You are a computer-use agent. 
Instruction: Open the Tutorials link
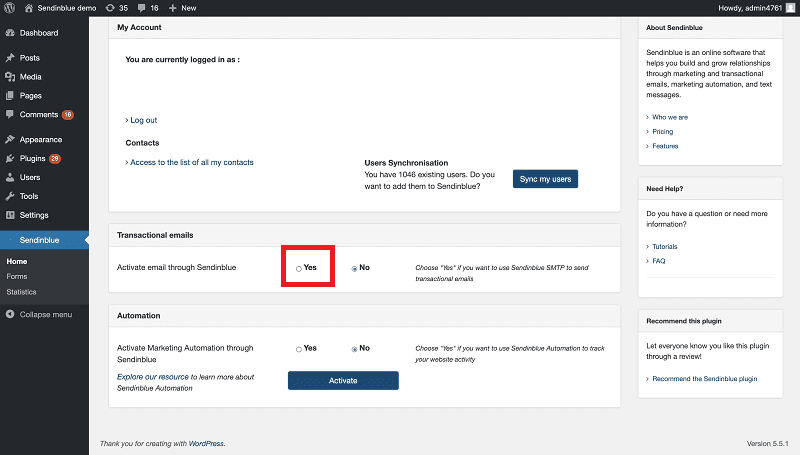664,246
